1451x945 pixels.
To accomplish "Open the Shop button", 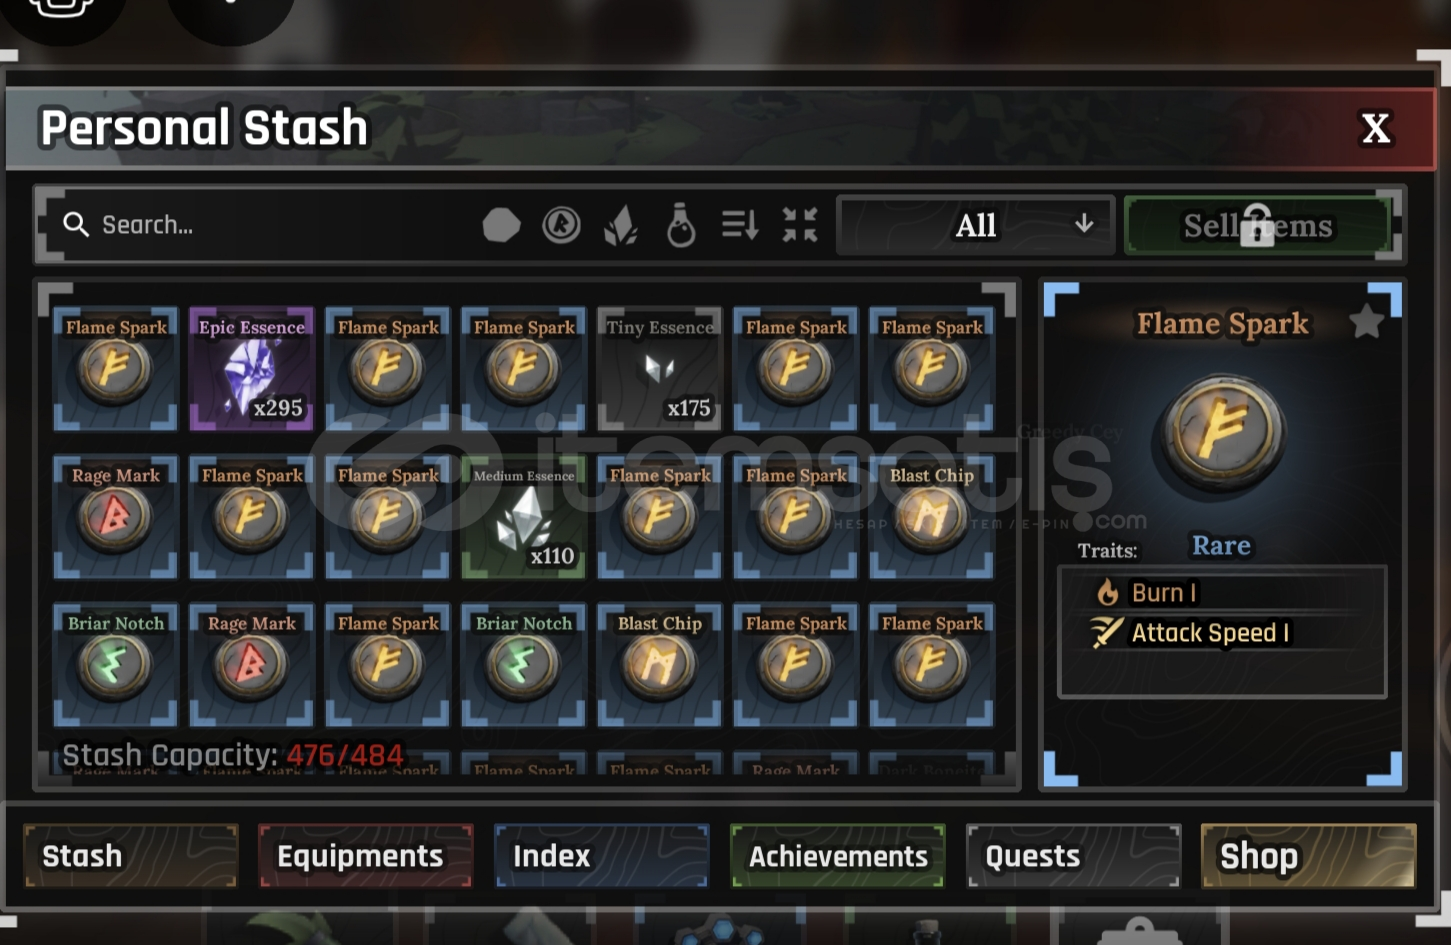I will pyautogui.click(x=1308, y=856).
